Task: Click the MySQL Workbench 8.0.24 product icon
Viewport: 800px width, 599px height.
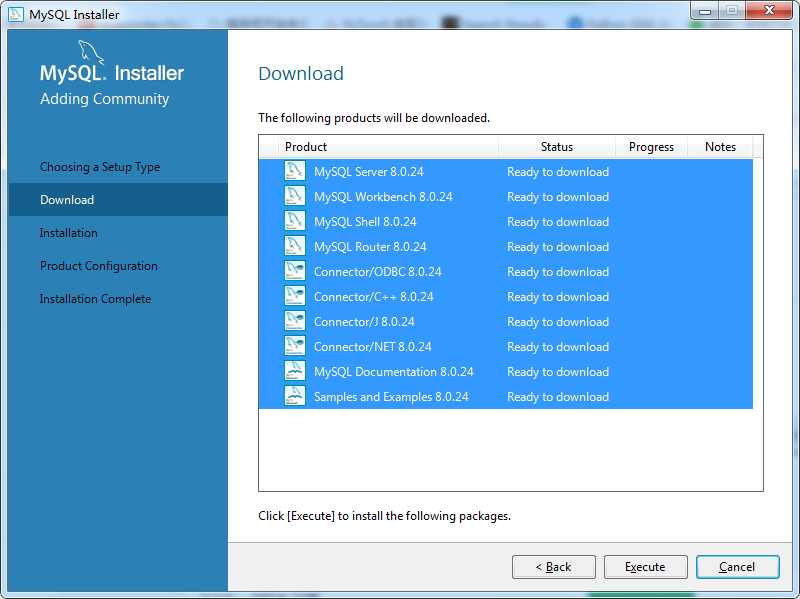Action: [x=294, y=196]
